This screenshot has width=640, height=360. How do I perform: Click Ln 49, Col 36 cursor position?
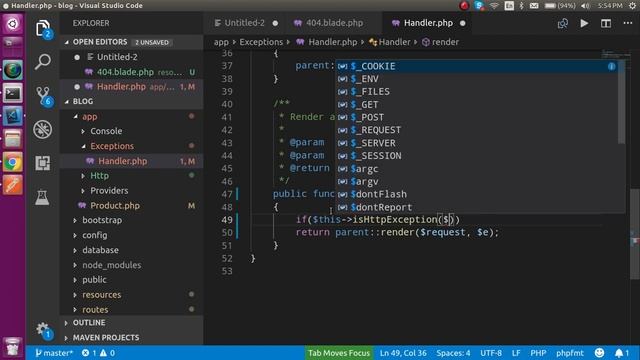coord(403,353)
